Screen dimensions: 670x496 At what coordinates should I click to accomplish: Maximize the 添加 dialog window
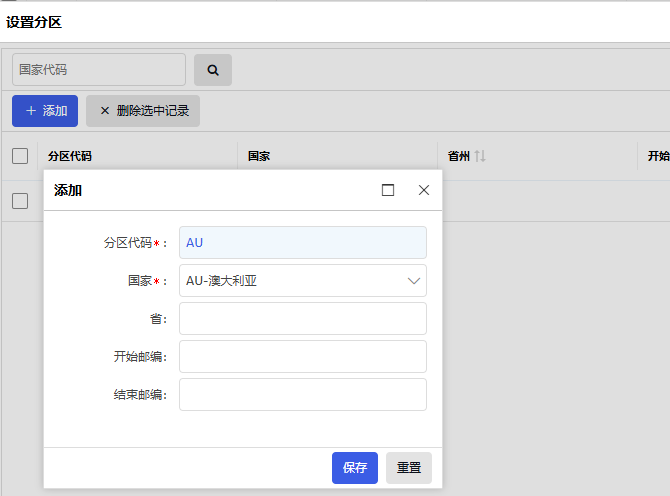click(x=388, y=190)
